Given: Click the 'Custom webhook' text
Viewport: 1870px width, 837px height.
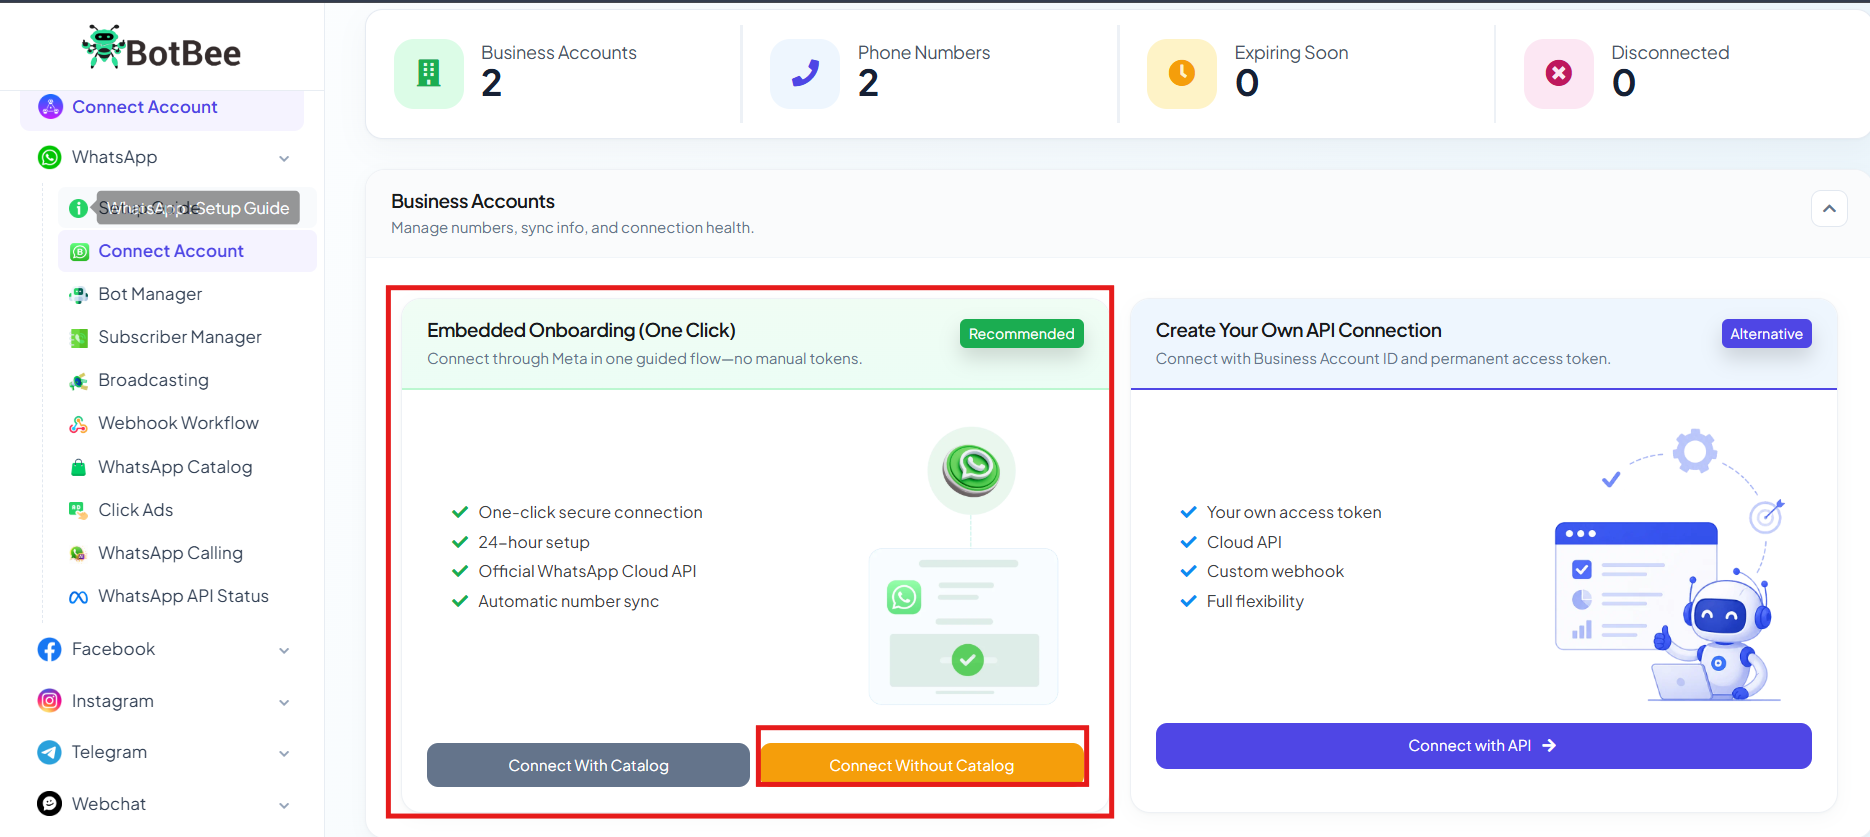Looking at the screenshot, I should point(1275,571).
